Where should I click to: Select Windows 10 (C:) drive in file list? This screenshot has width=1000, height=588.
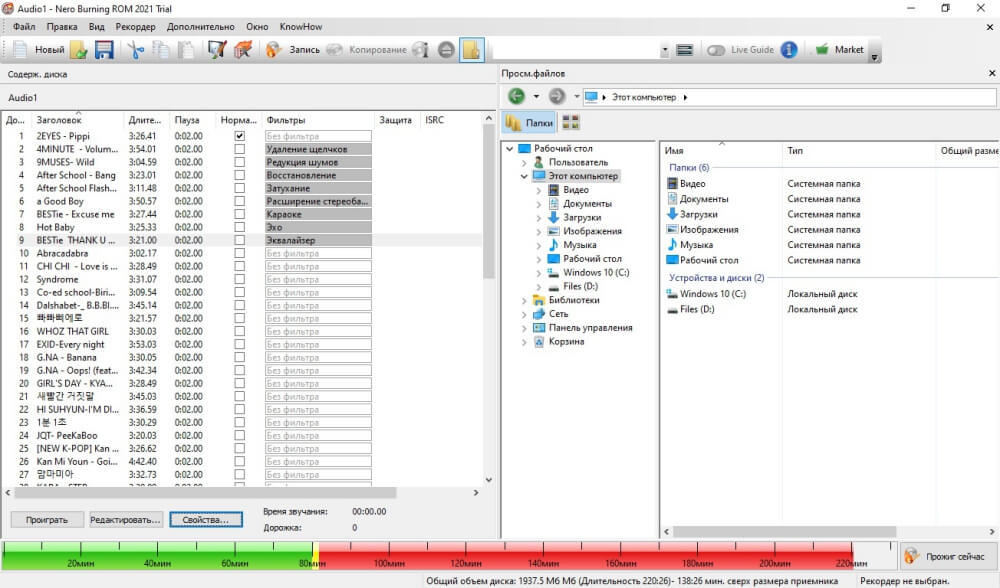click(706, 293)
